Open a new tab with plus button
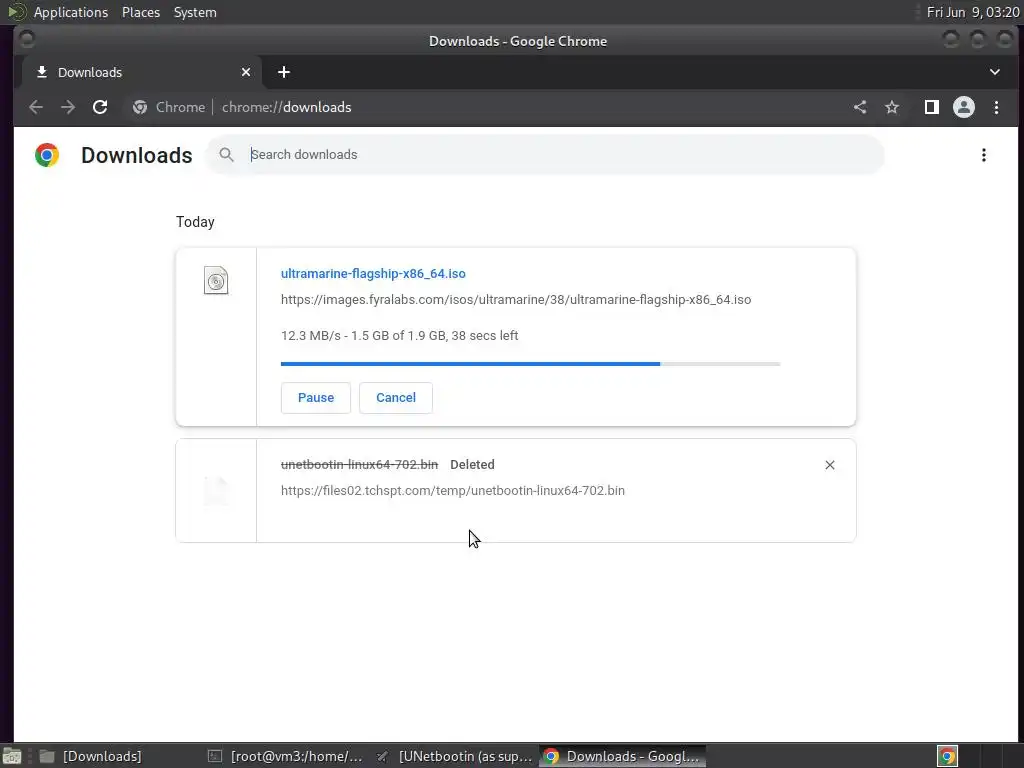Image resolution: width=1024 pixels, height=768 pixels. click(x=283, y=72)
